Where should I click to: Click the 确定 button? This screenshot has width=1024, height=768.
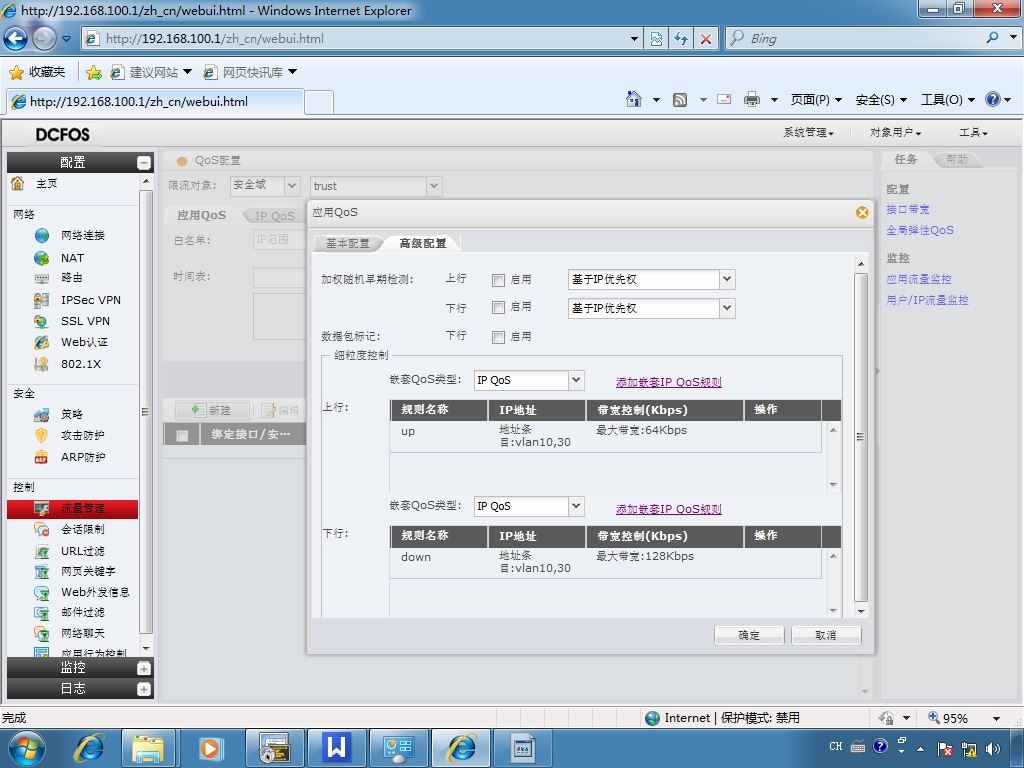click(749, 635)
